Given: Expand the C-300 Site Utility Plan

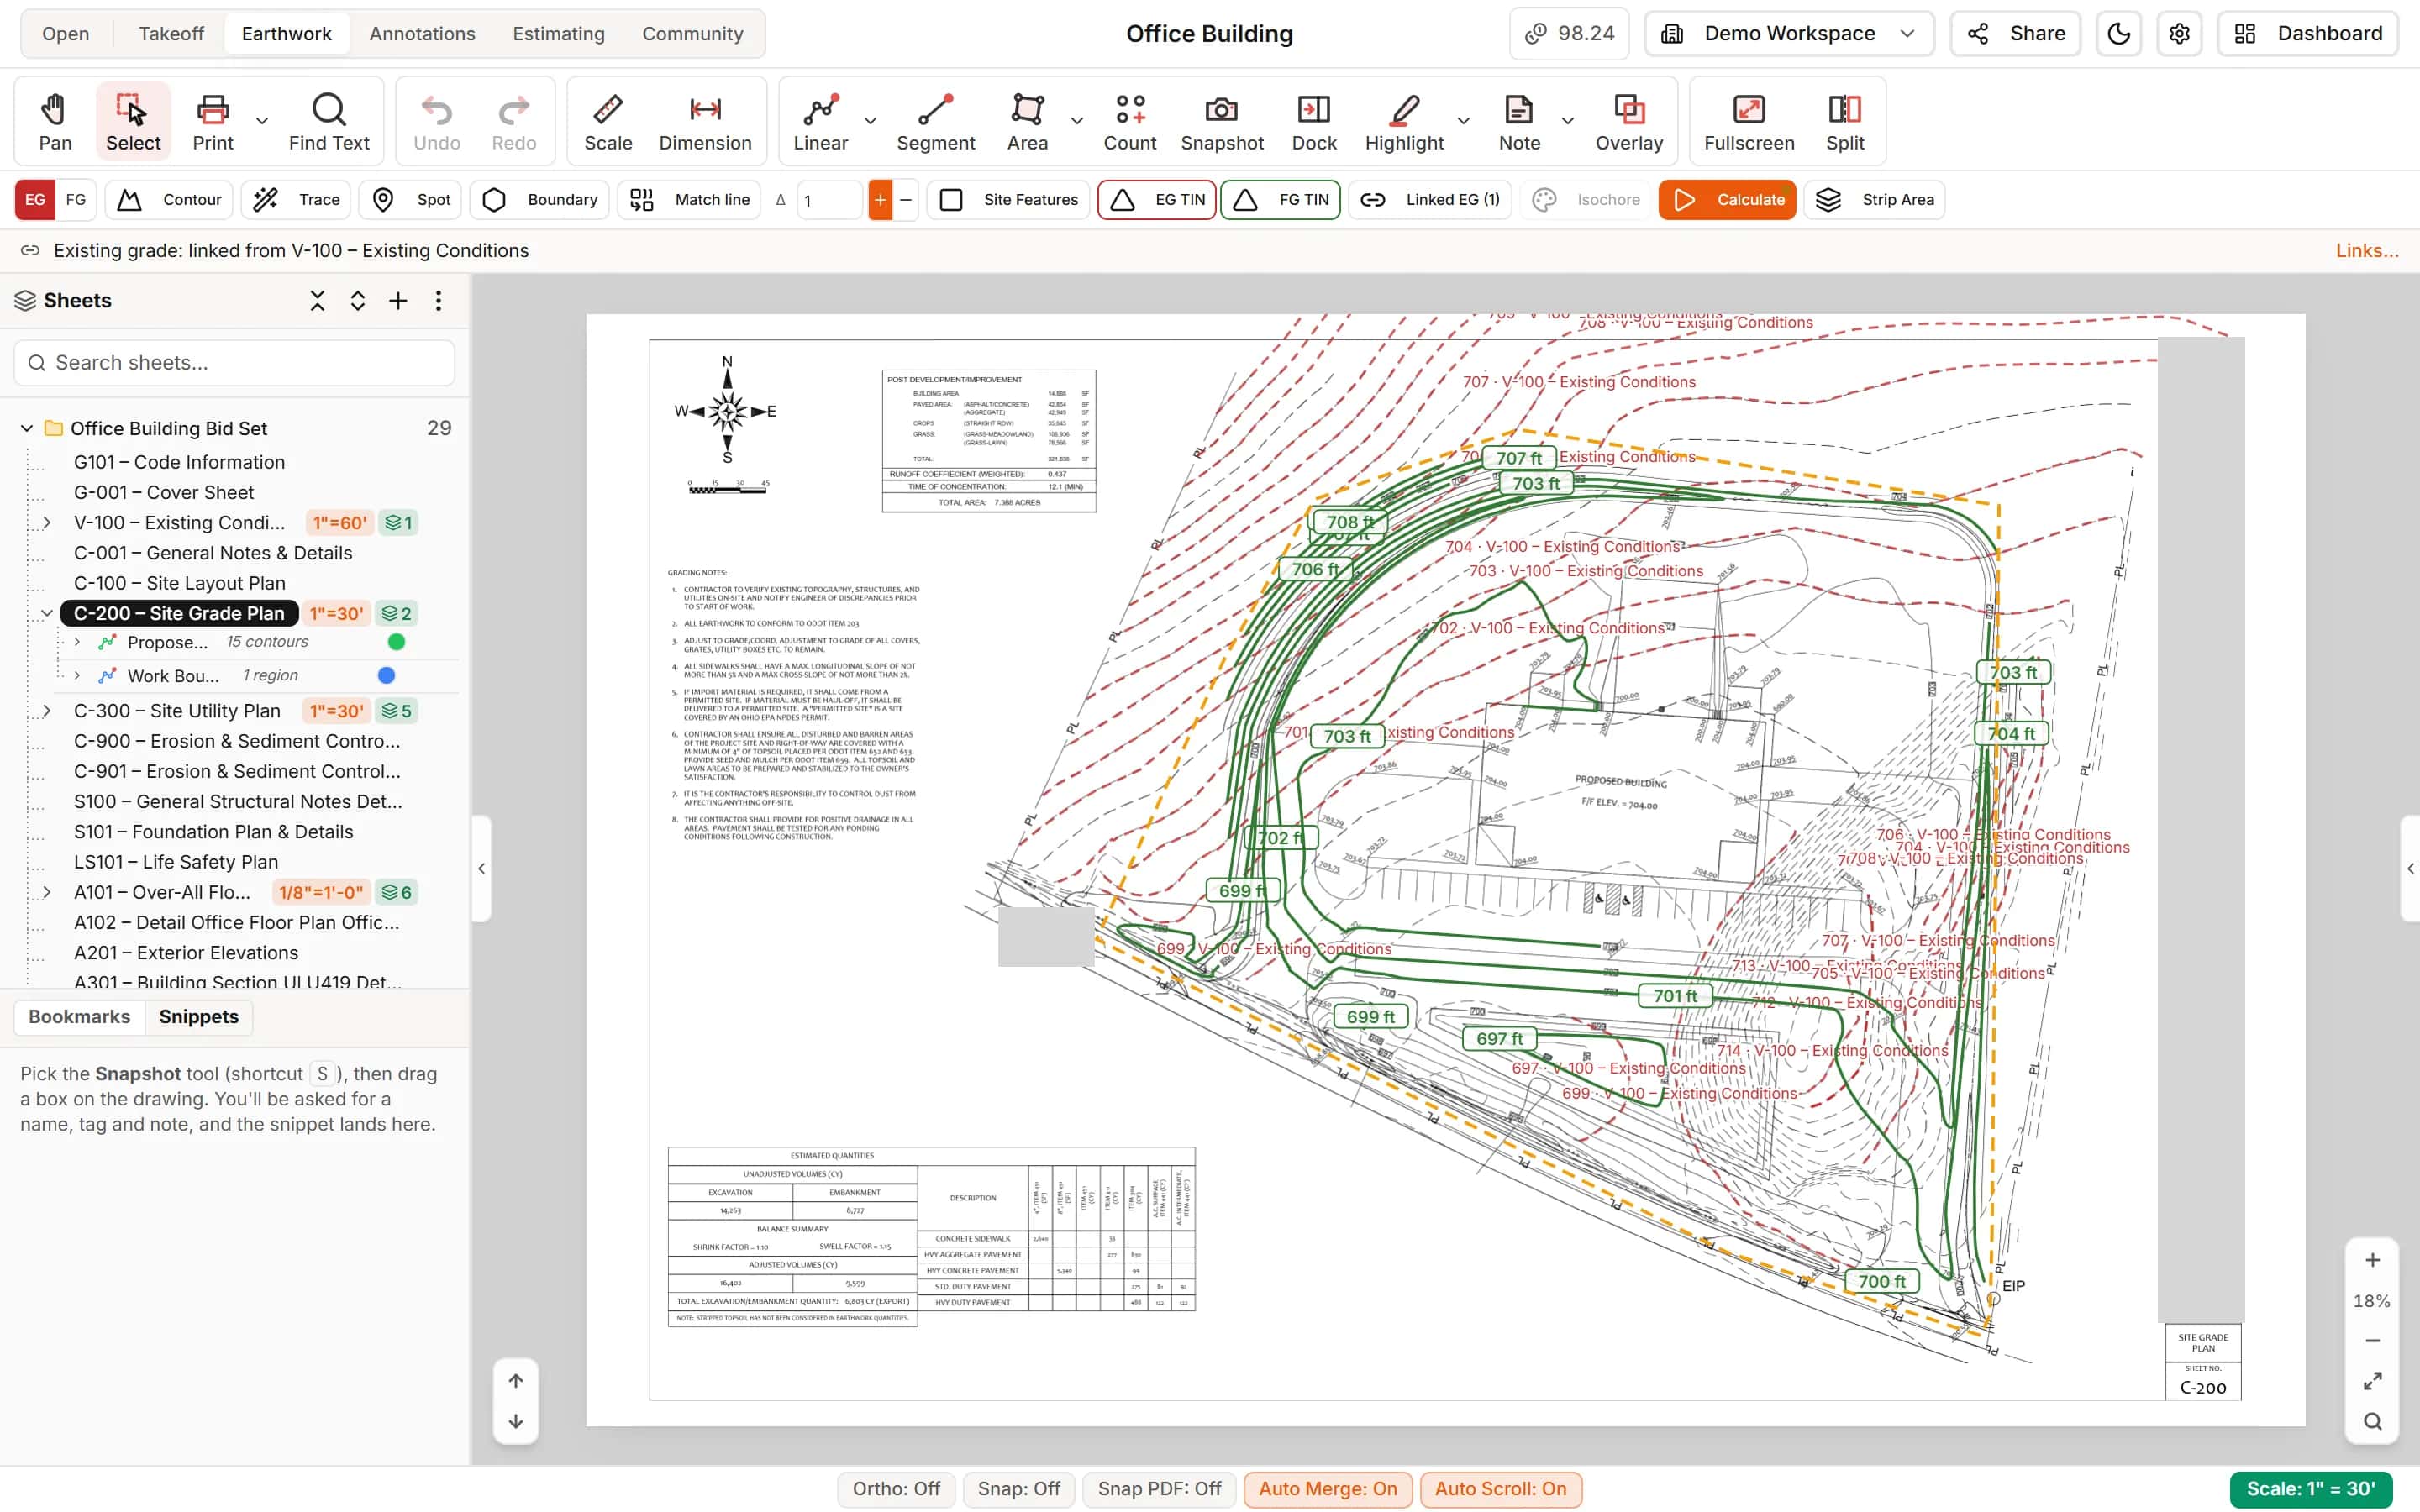Looking at the screenshot, I should 46,711.
